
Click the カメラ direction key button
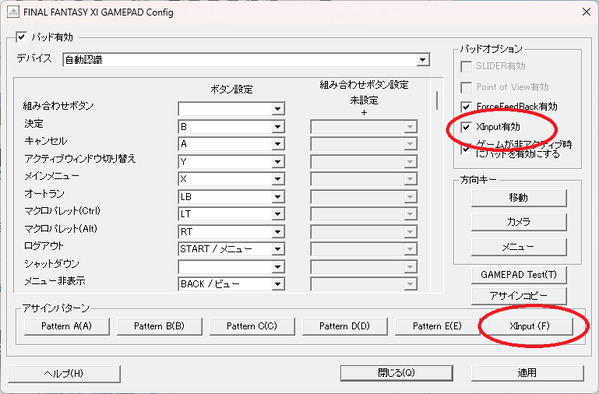518,222
